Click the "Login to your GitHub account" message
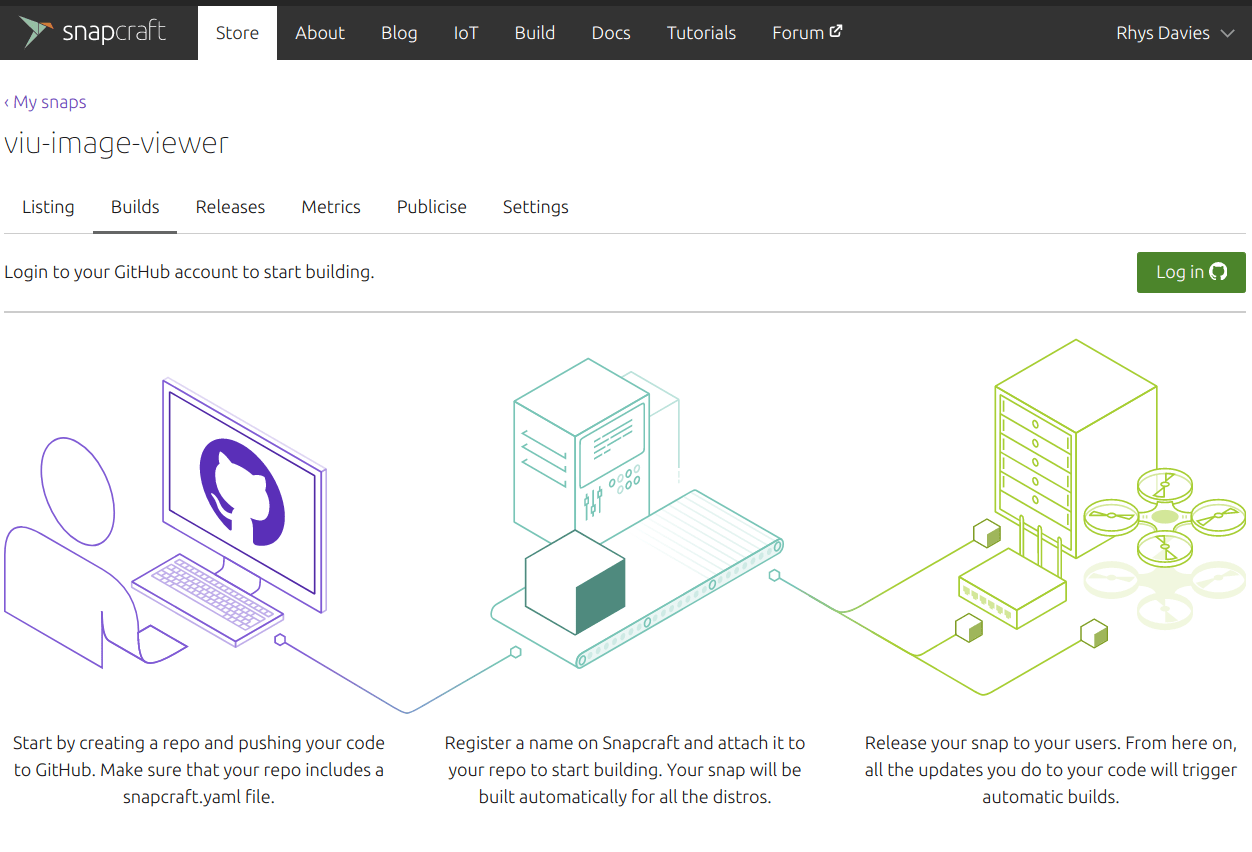This screenshot has width=1252, height=852. (189, 272)
